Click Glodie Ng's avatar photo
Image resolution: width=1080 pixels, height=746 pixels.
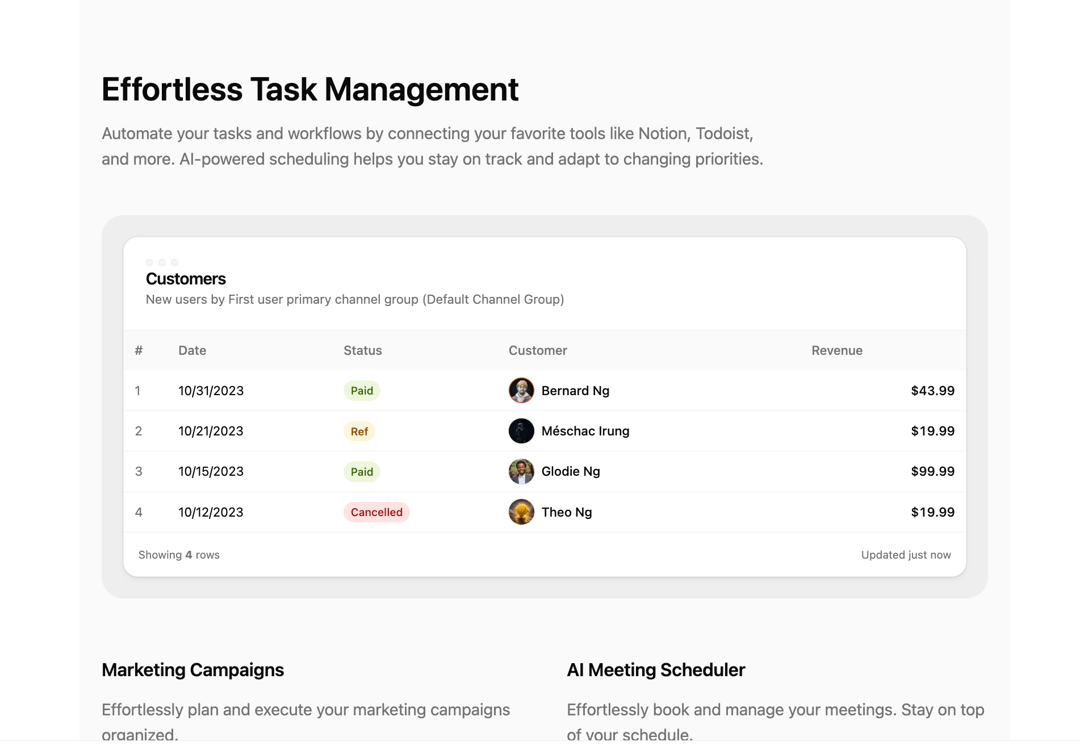(521, 472)
